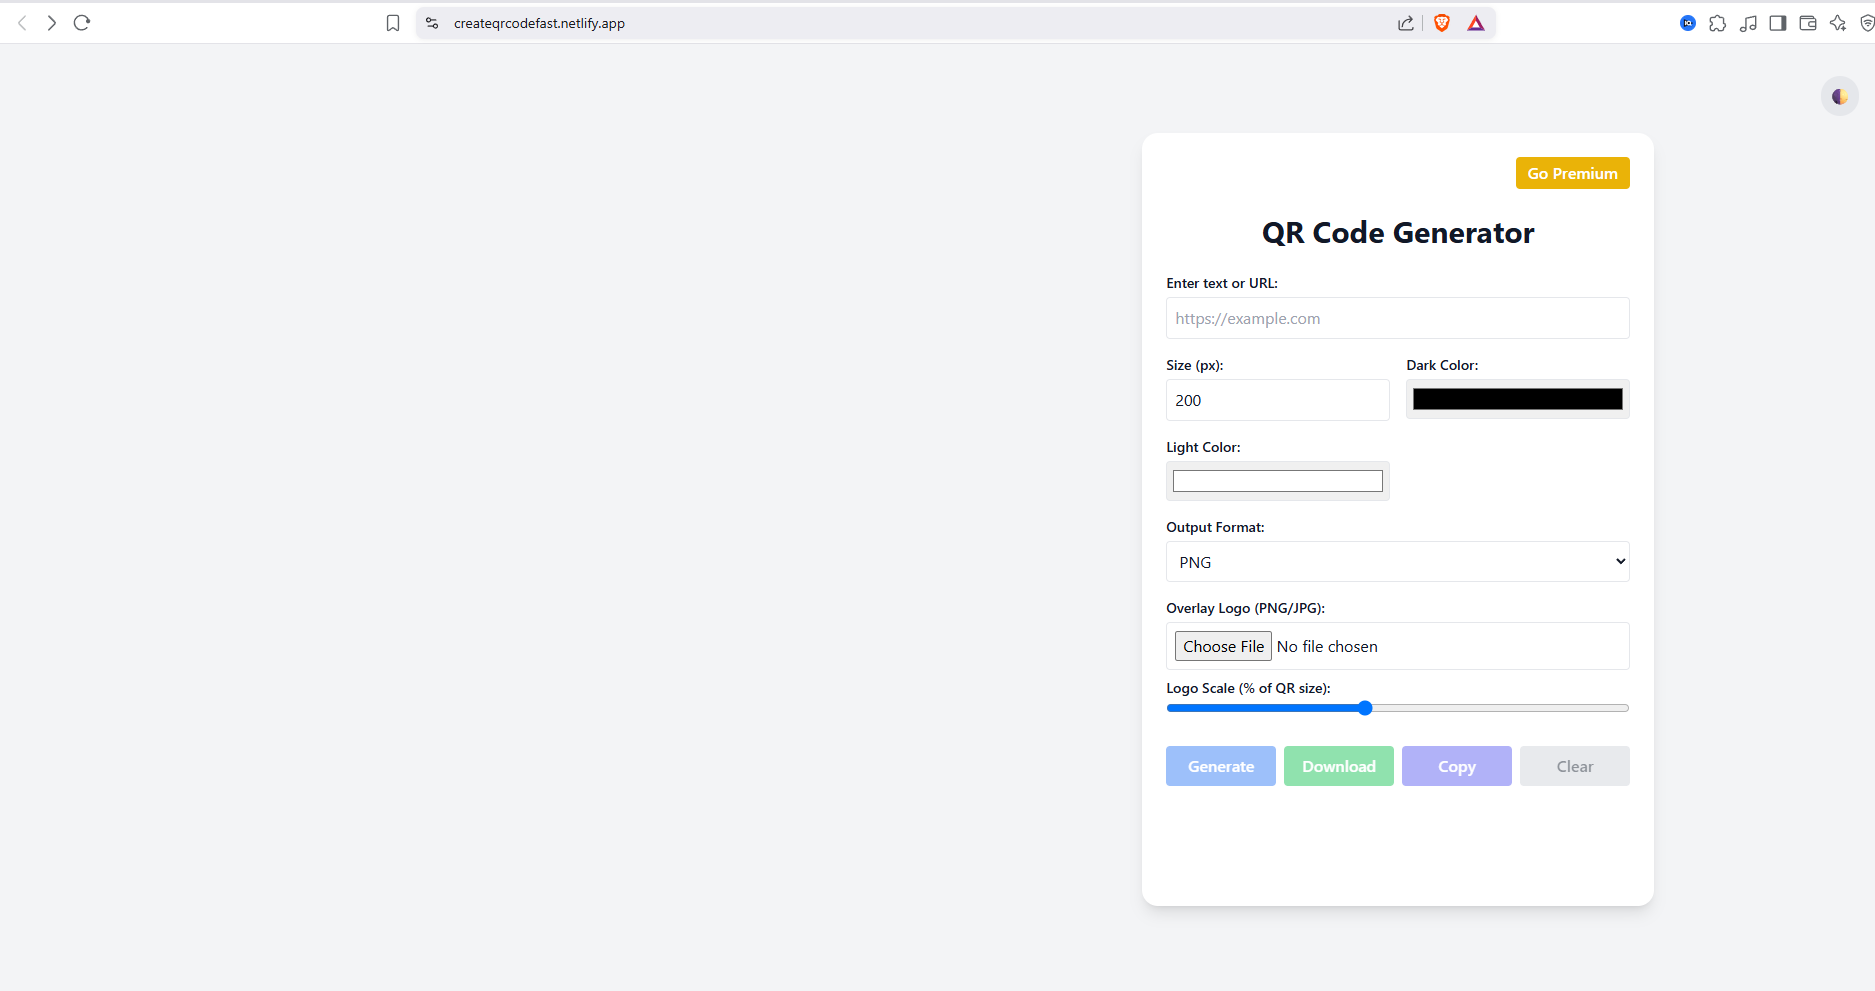This screenshot has height=991, width=1875.
Task: Click the Go Premium button
Action: 1572,173
